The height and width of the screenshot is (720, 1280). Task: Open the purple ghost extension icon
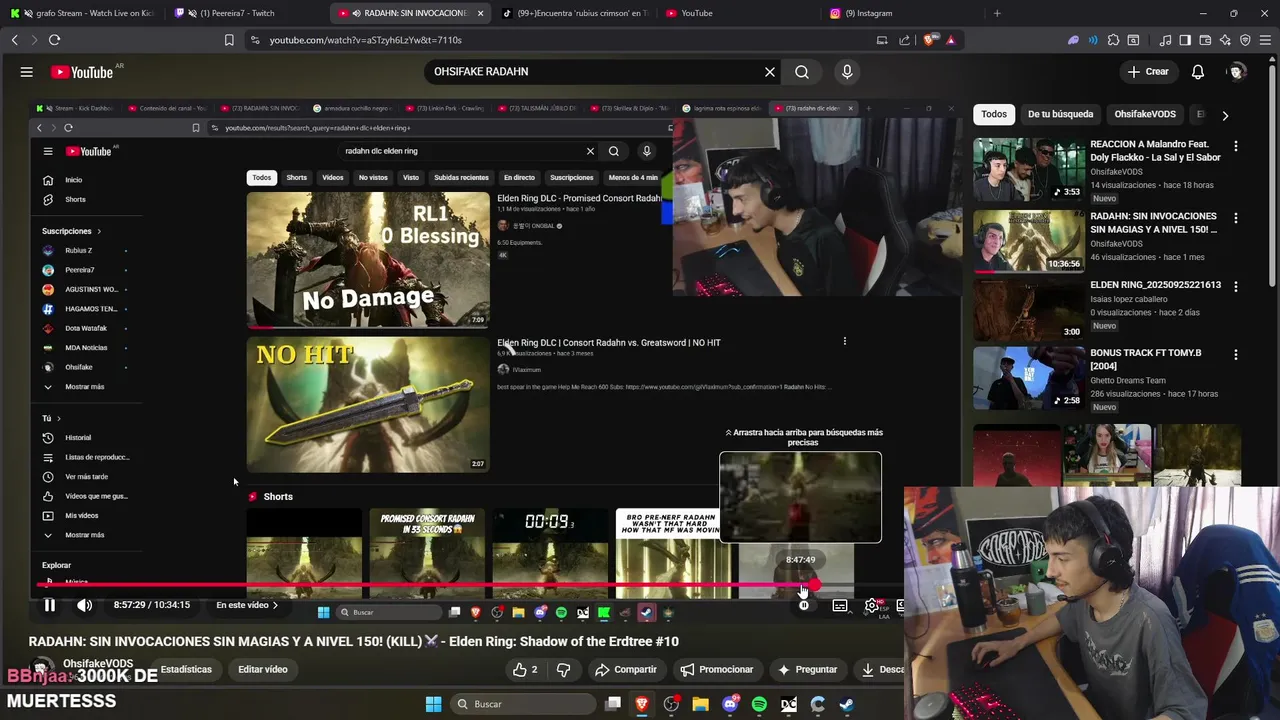(1074, 40)
